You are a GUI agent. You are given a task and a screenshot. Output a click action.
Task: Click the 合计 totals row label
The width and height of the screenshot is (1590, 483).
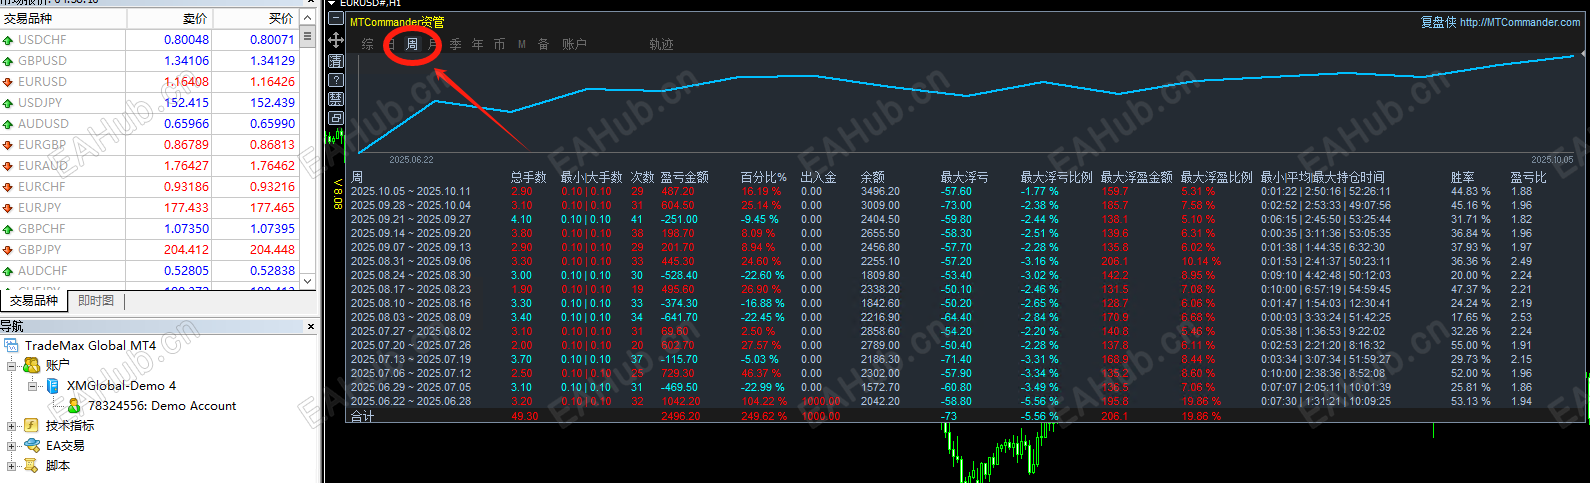click(362, 416)
